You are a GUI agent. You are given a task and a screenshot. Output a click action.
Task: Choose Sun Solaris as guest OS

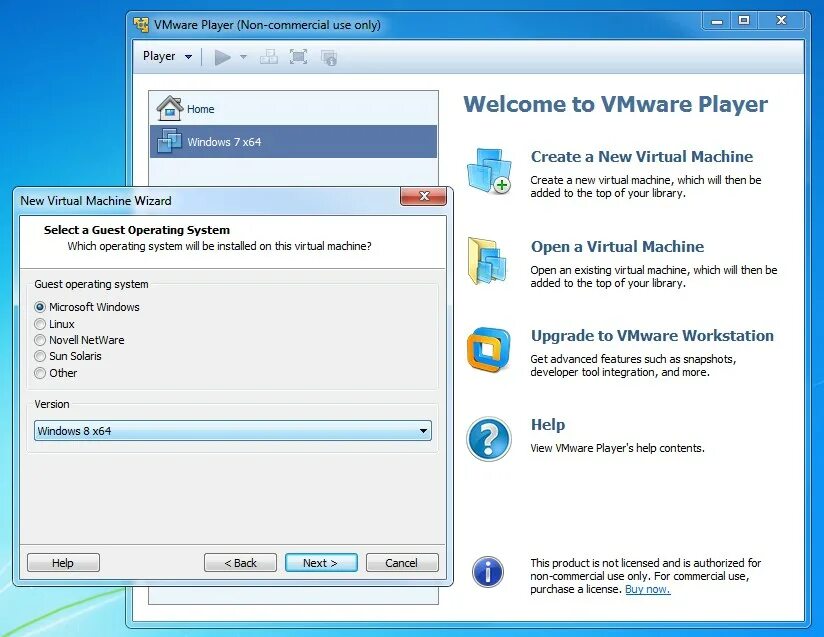pos(40,356)
